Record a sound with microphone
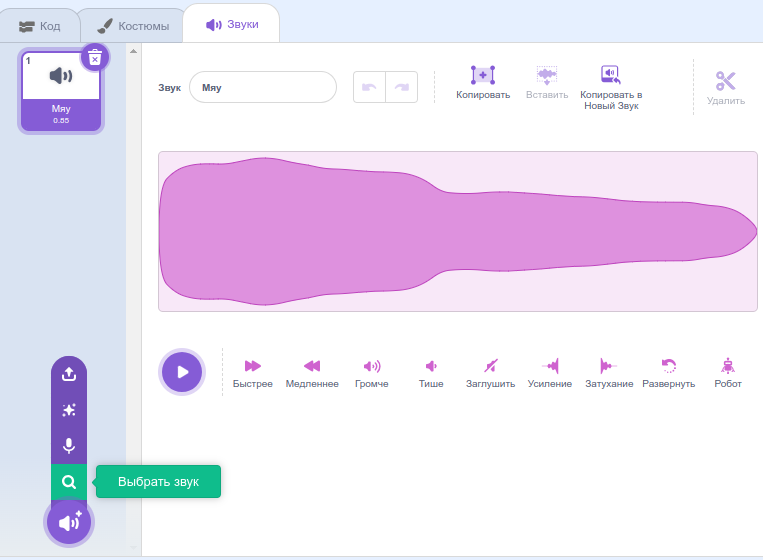This screenshot has height=560, width=763. click(69, 446)
